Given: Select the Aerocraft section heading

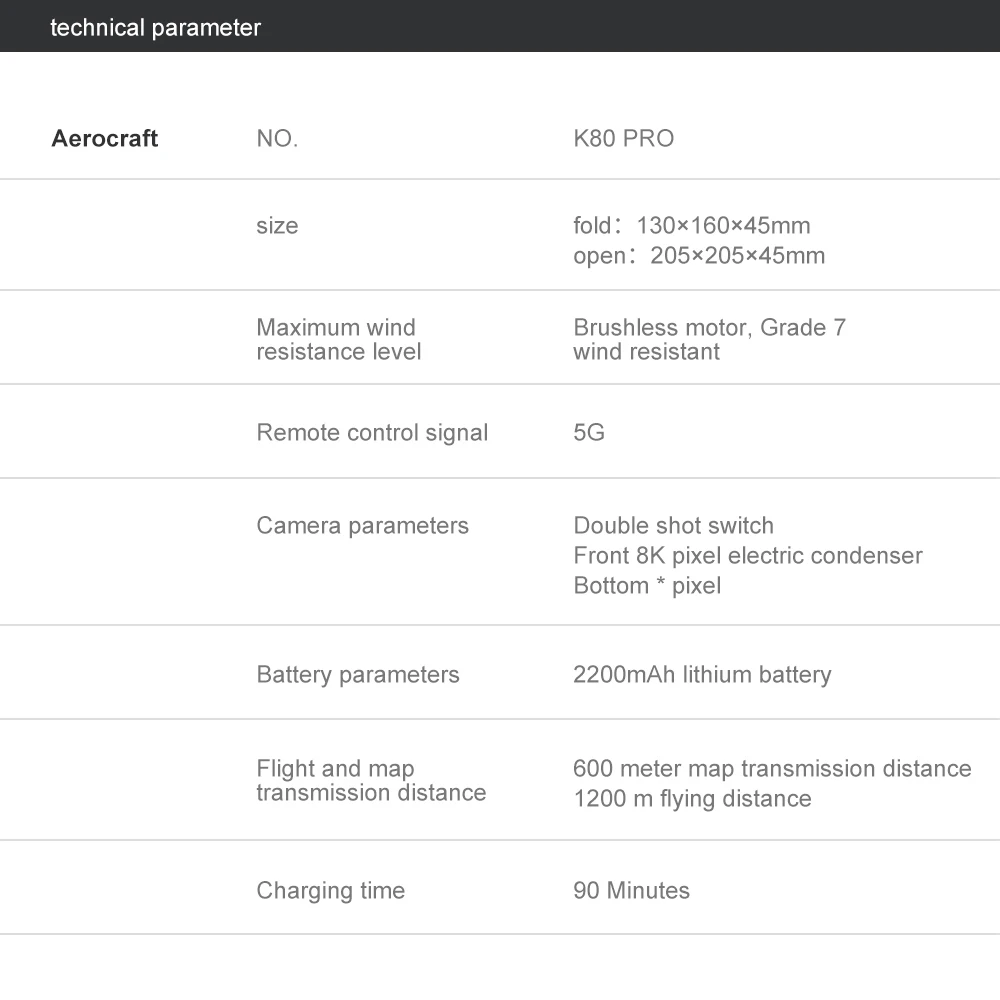Looking at the screenshot, I should [105, 138].
